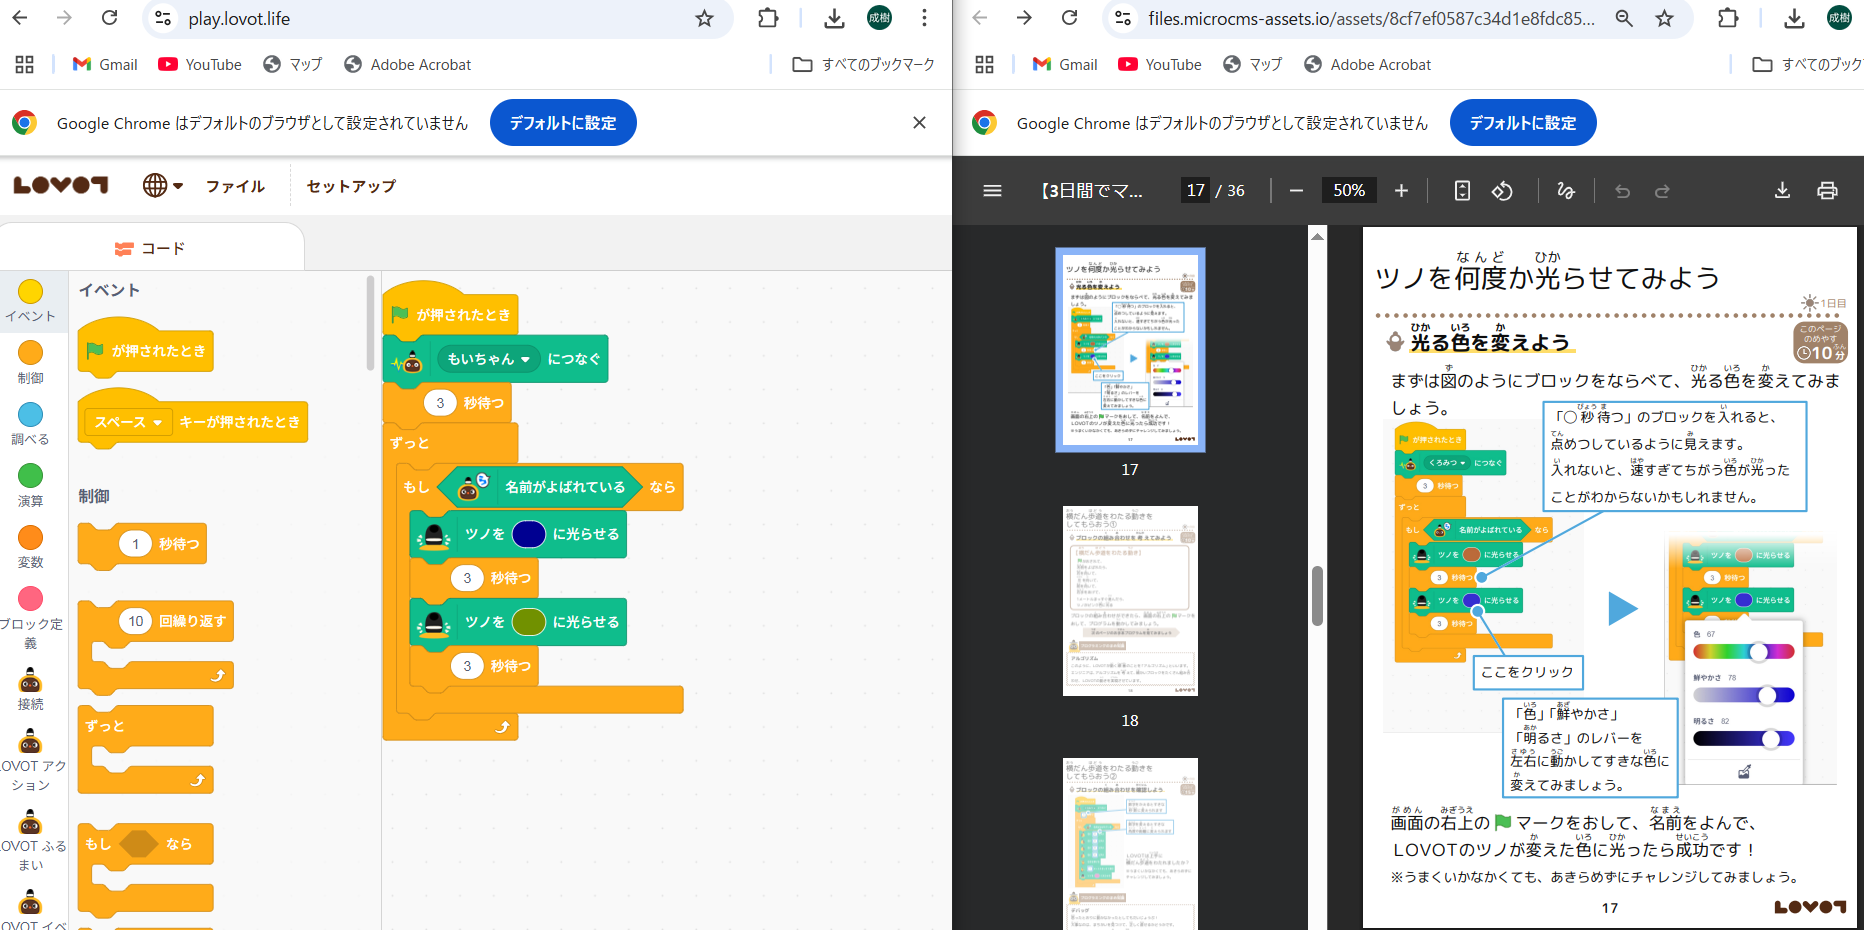
Task: Reload the PDF page in right window
Action: click(x=1070, y=18)
